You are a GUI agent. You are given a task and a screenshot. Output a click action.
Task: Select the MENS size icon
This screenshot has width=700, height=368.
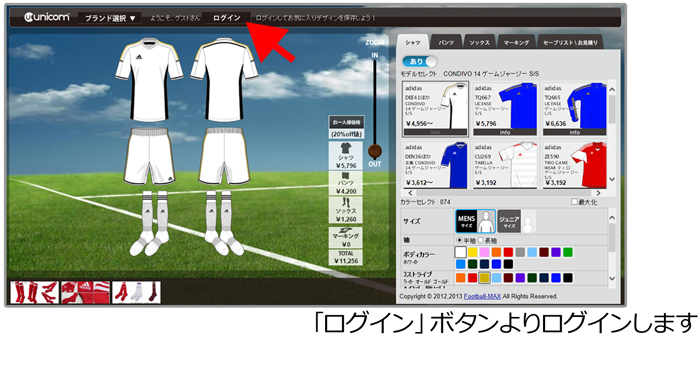click(475, 221)
